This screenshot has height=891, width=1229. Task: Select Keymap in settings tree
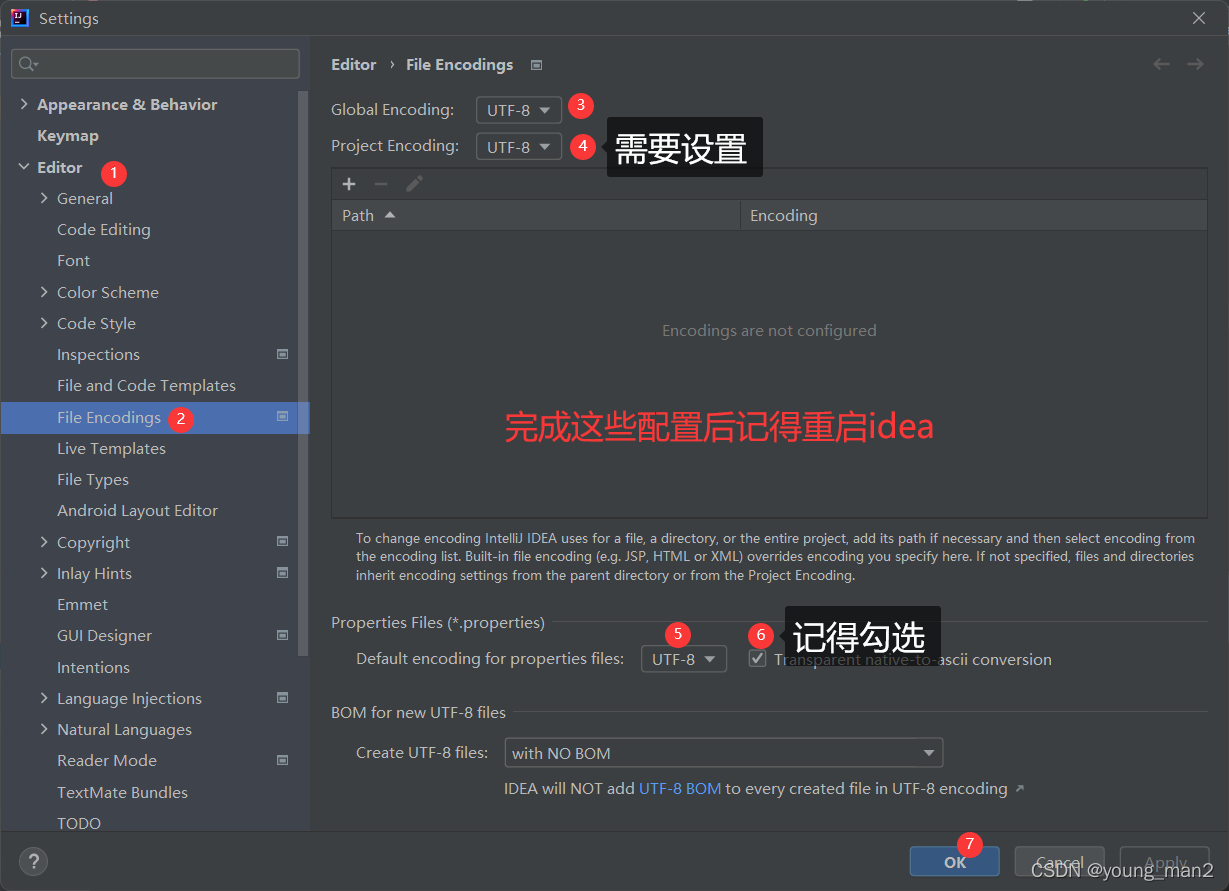[68, 136]
